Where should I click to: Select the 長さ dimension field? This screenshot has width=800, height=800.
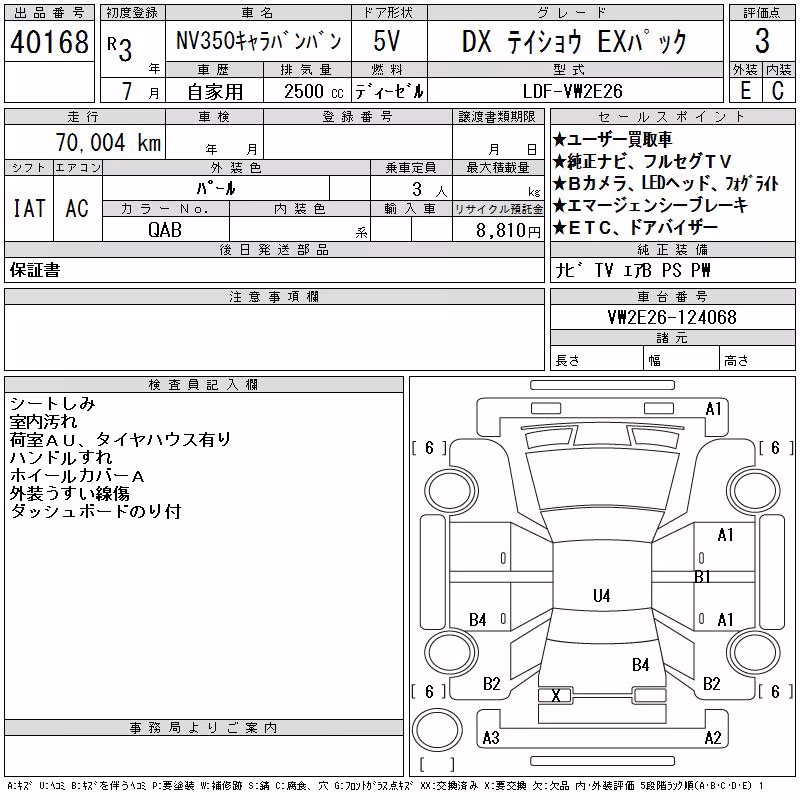pyautogui.click(x=596, y=358)
